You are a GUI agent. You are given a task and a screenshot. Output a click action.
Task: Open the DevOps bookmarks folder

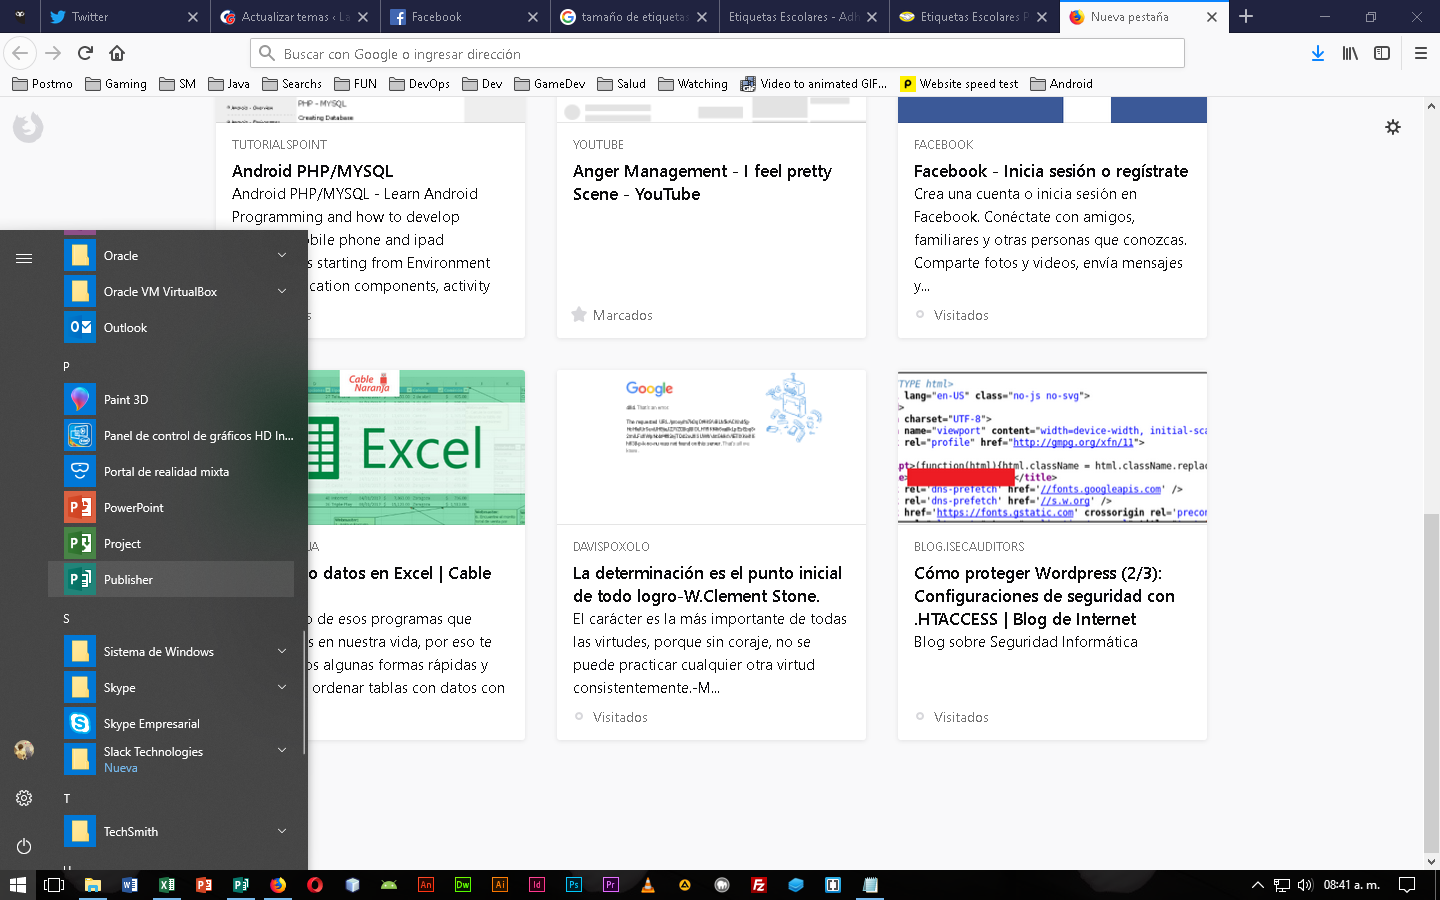pos(420,84)
